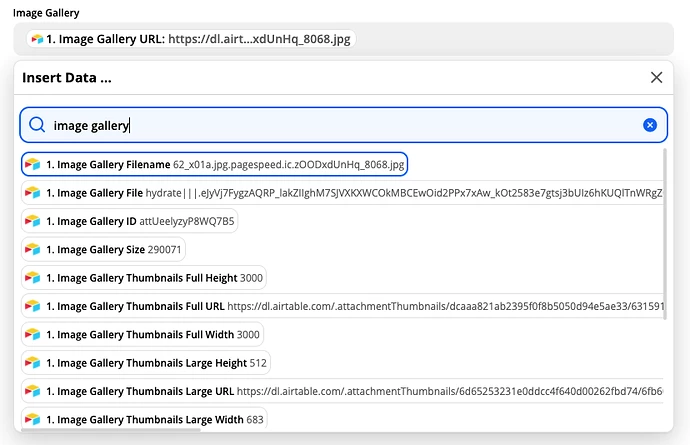Click the image gallery search field
This screenshot has width=690, height=445.
click(x=343, y=125)
